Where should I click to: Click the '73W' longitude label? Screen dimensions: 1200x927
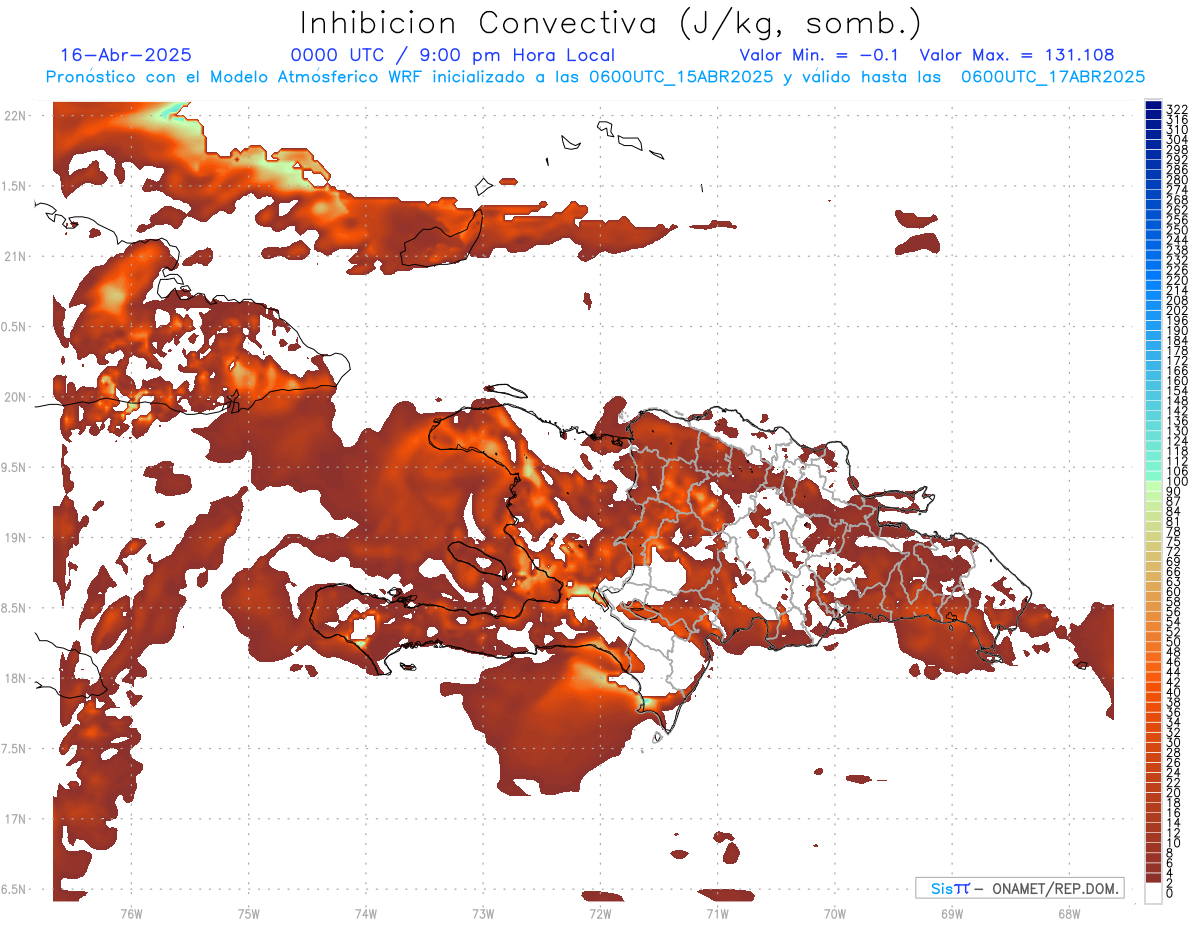(x=483, y=913)
